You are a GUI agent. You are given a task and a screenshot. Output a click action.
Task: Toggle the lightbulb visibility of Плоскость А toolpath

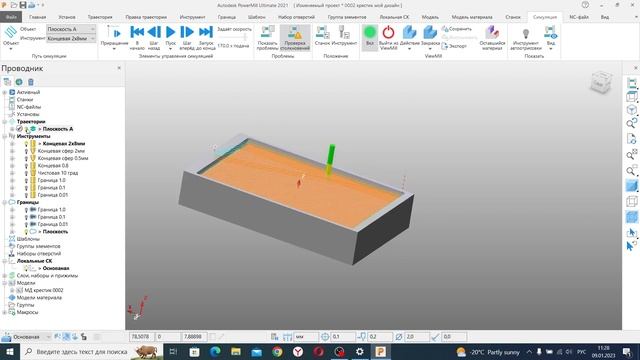[26, 129]
